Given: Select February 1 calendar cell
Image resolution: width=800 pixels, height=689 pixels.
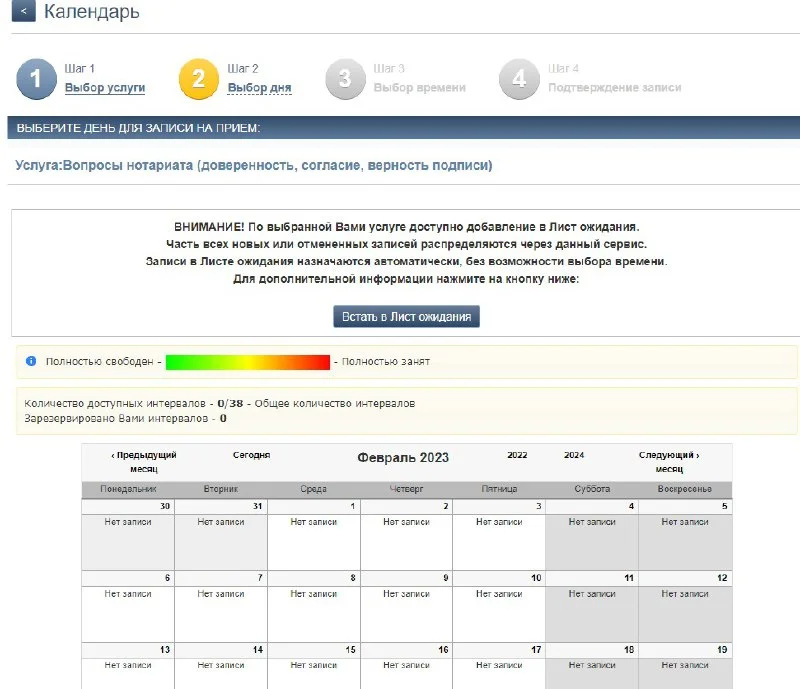Looking at the screenshot, I should tap(313, 535).
